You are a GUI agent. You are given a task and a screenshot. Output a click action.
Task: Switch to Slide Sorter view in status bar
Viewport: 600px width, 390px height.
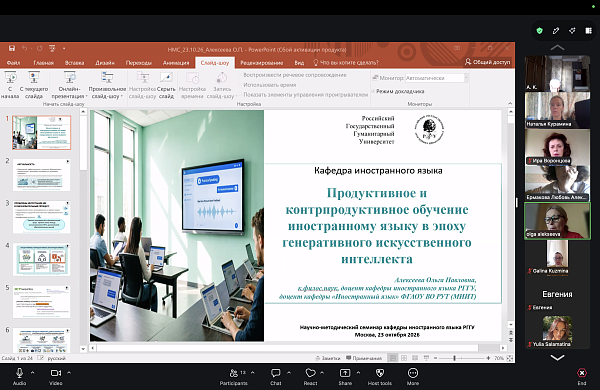click(404, 358)
